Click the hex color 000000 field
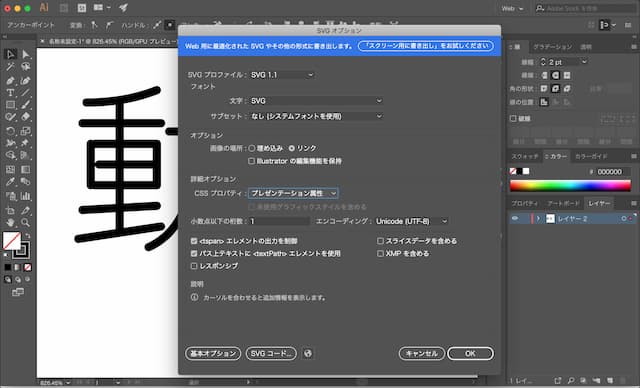Screen dimensions: 640x388 [613, 172]
